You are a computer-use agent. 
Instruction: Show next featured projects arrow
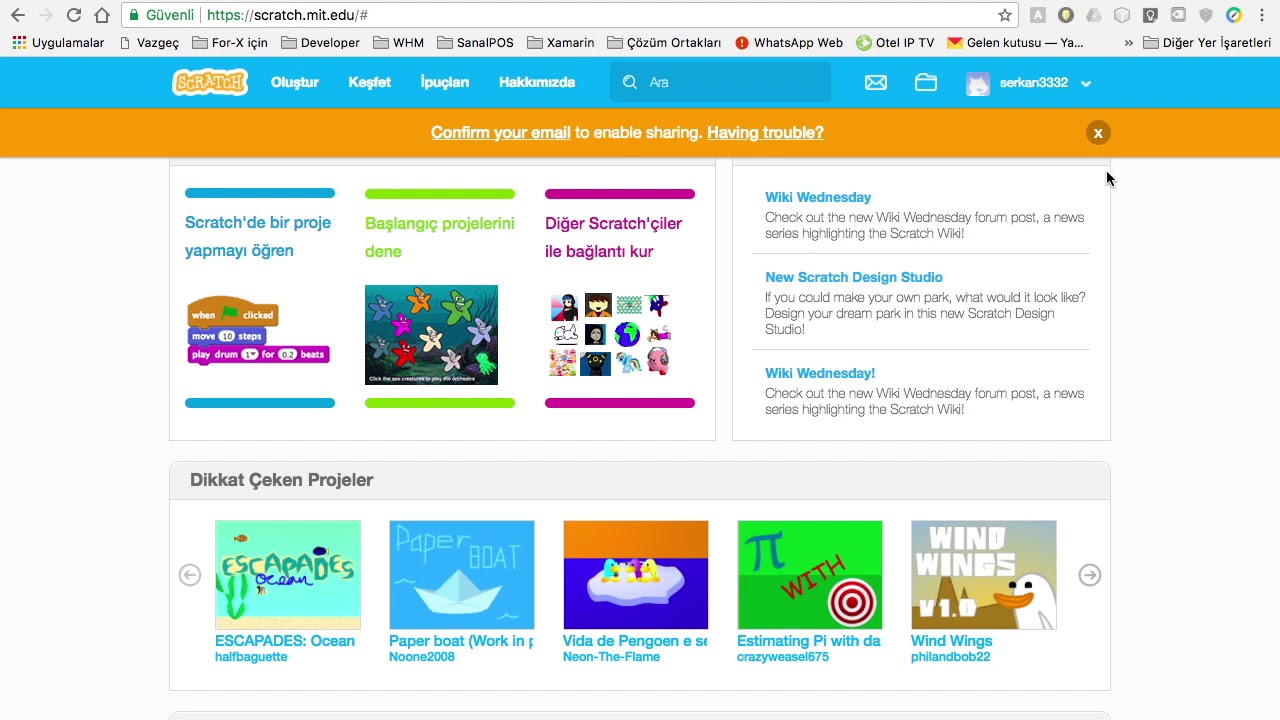pyautogui.click(x=1090, y=575)
